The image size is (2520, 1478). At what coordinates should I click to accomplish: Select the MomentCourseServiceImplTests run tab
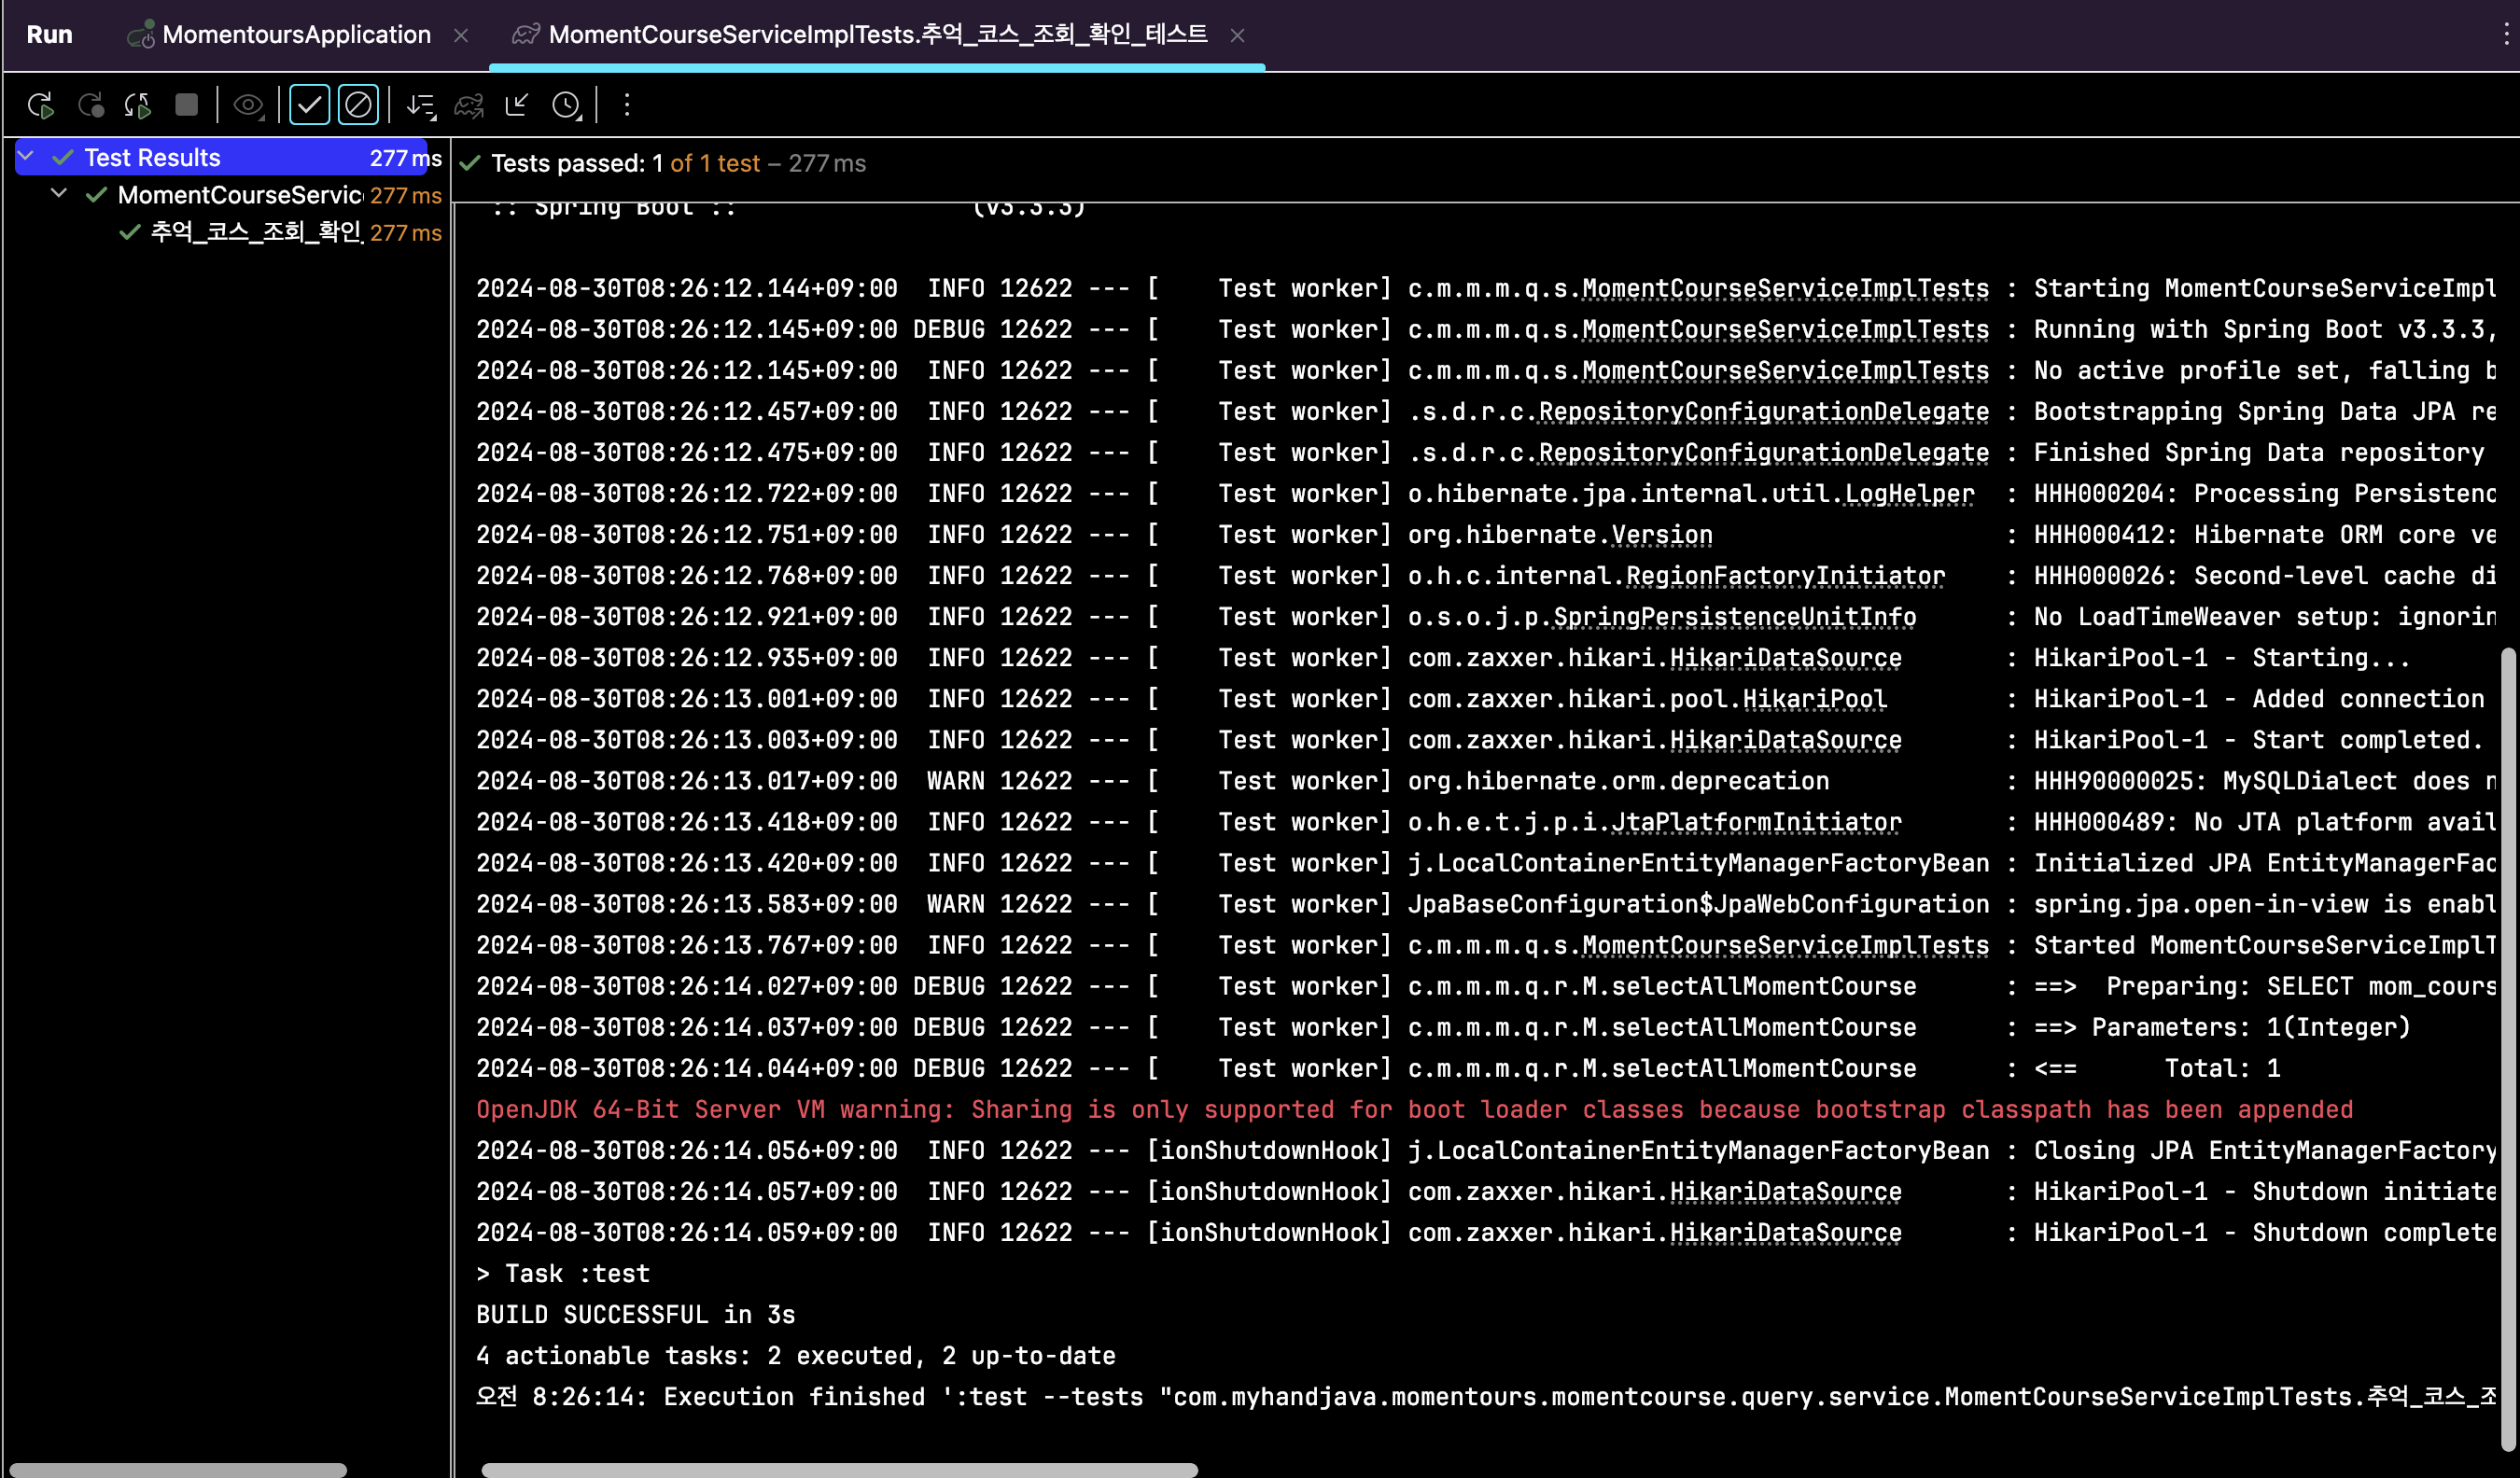click(878, 35)
